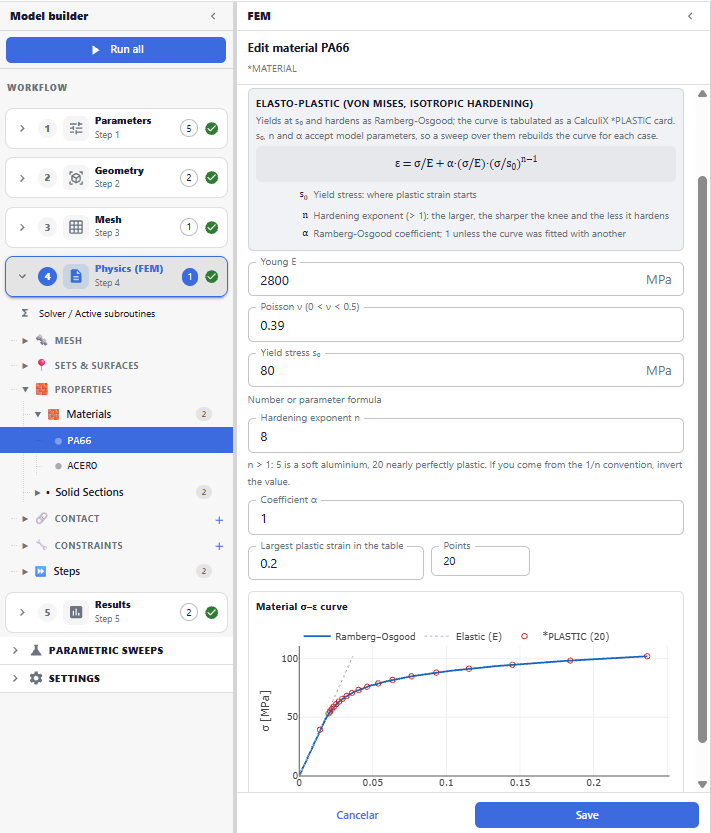Click the Mesh grid icon
Viewport: 711px width, 833px height.
tap(76, 227)
